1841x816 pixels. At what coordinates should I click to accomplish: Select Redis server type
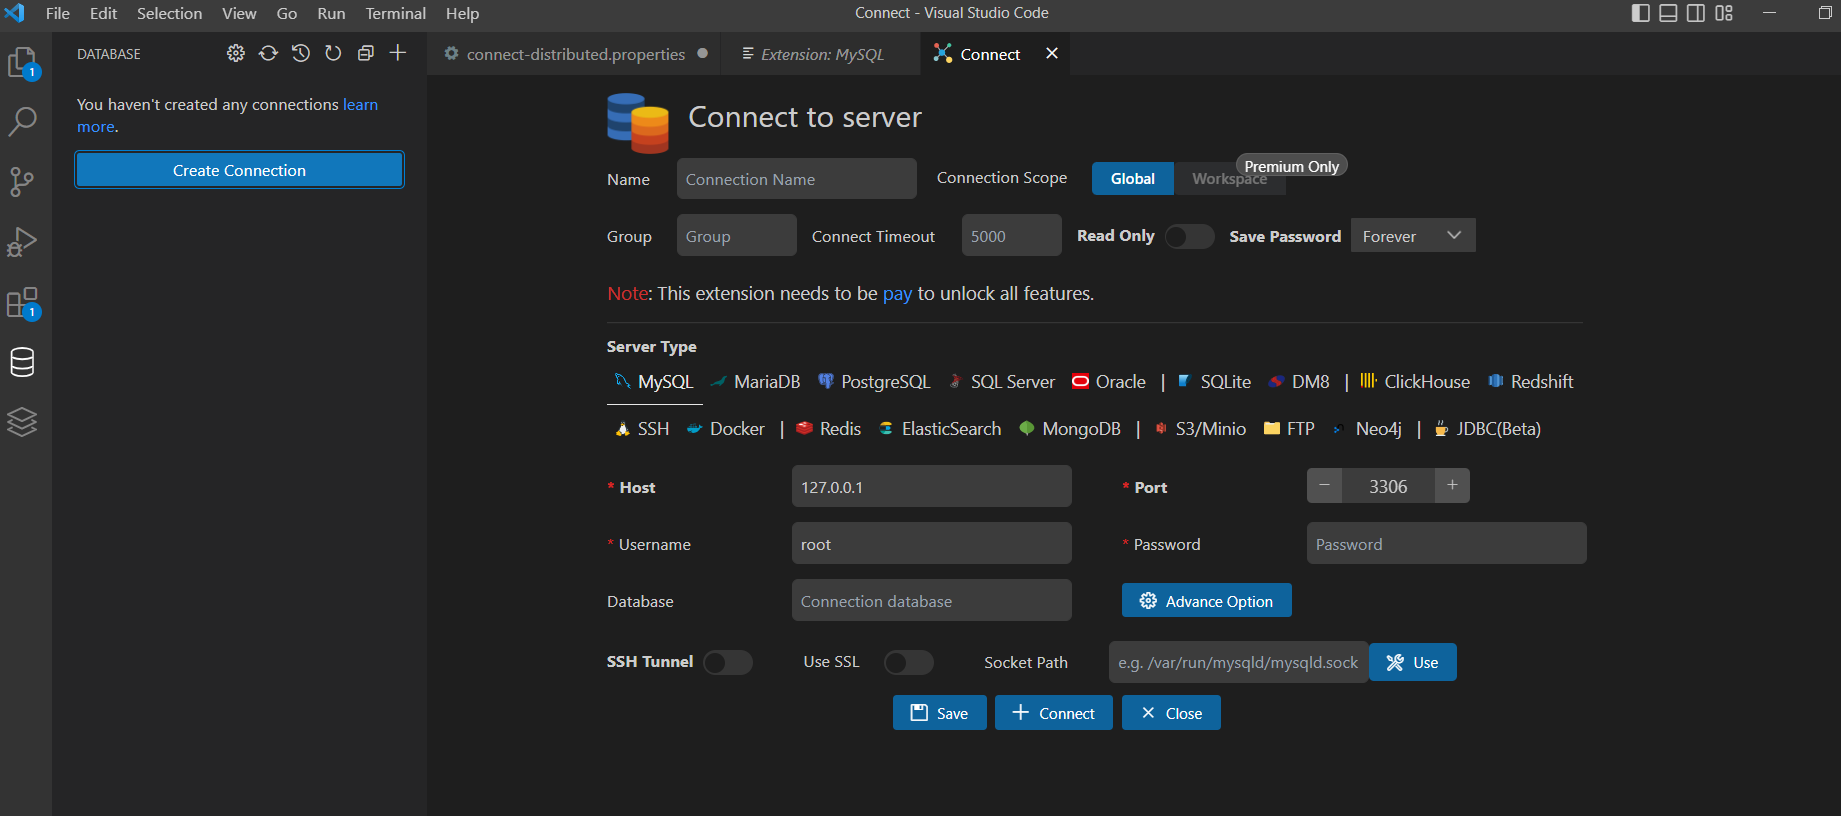[x=829, y=429]
